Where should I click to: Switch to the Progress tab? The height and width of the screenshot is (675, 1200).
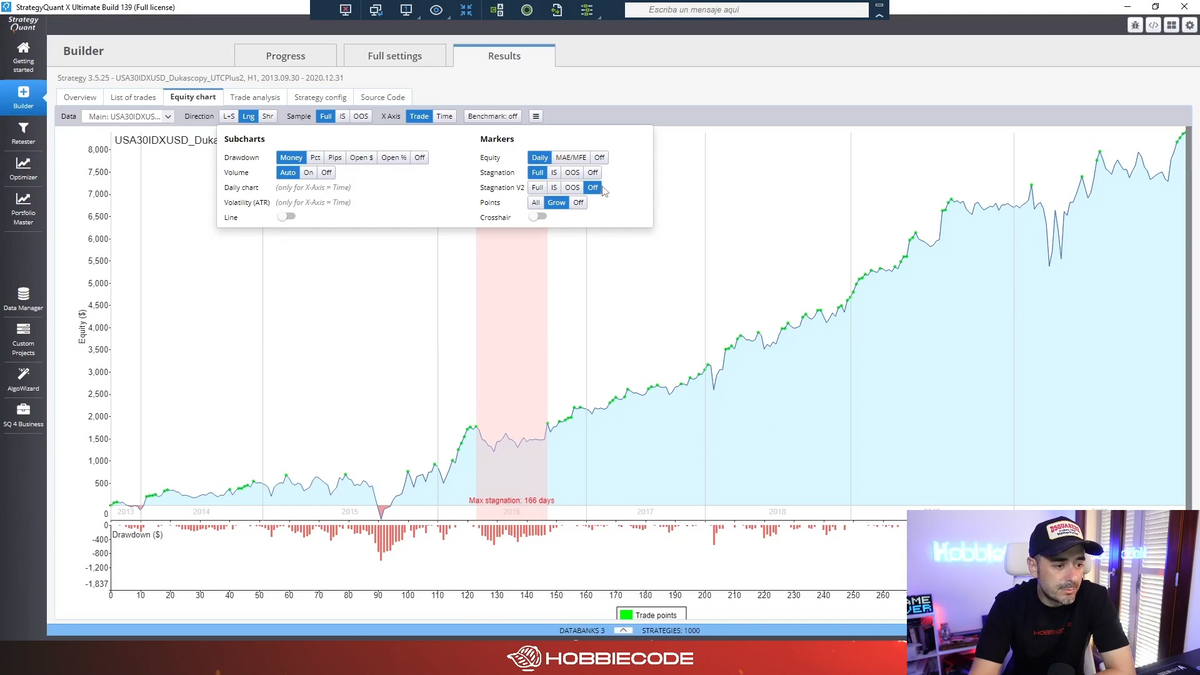click(x=285, y=56)
